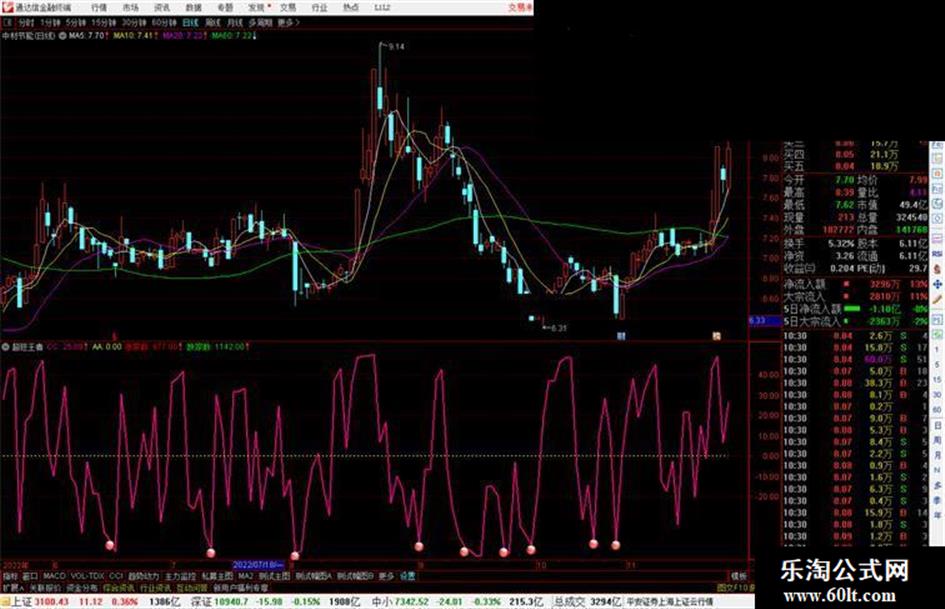Click sidebar 日 period shortcut
This screenshot has width=945, height=609.
pos(937,426)
